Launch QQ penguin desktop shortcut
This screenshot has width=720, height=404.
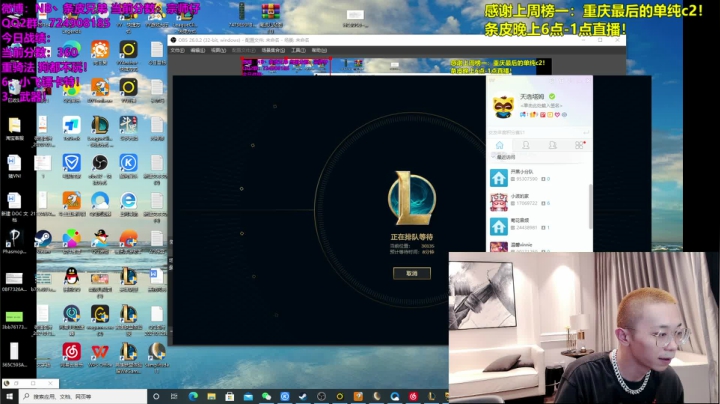pos(72,276)
